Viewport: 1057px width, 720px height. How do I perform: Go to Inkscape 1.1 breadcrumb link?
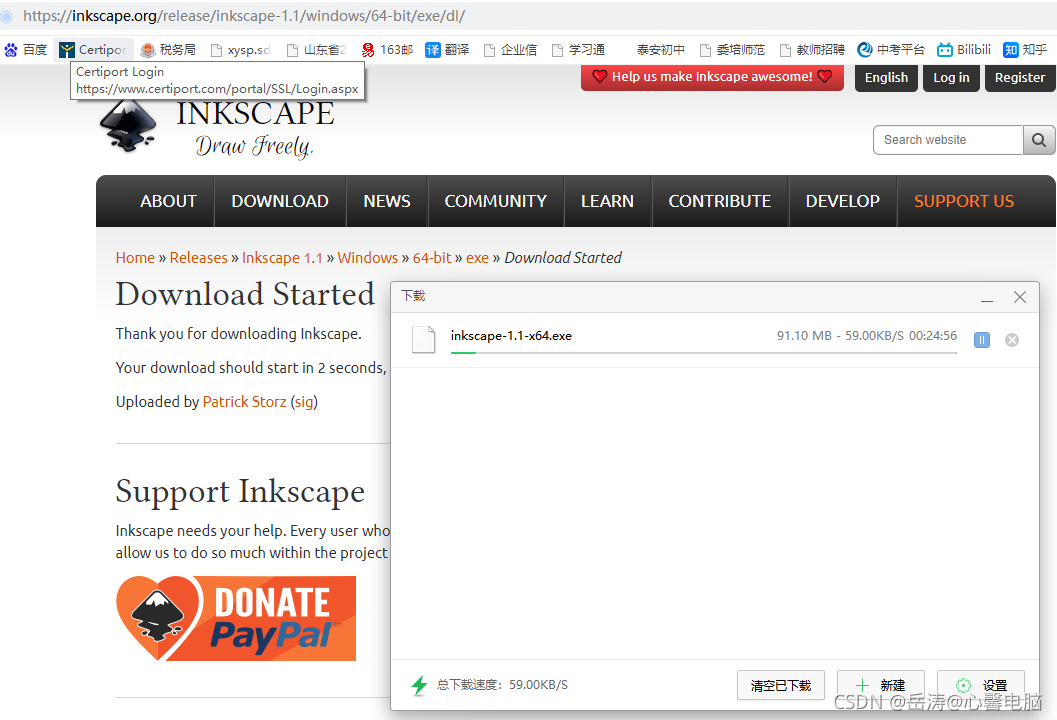(x=282, y=258)
